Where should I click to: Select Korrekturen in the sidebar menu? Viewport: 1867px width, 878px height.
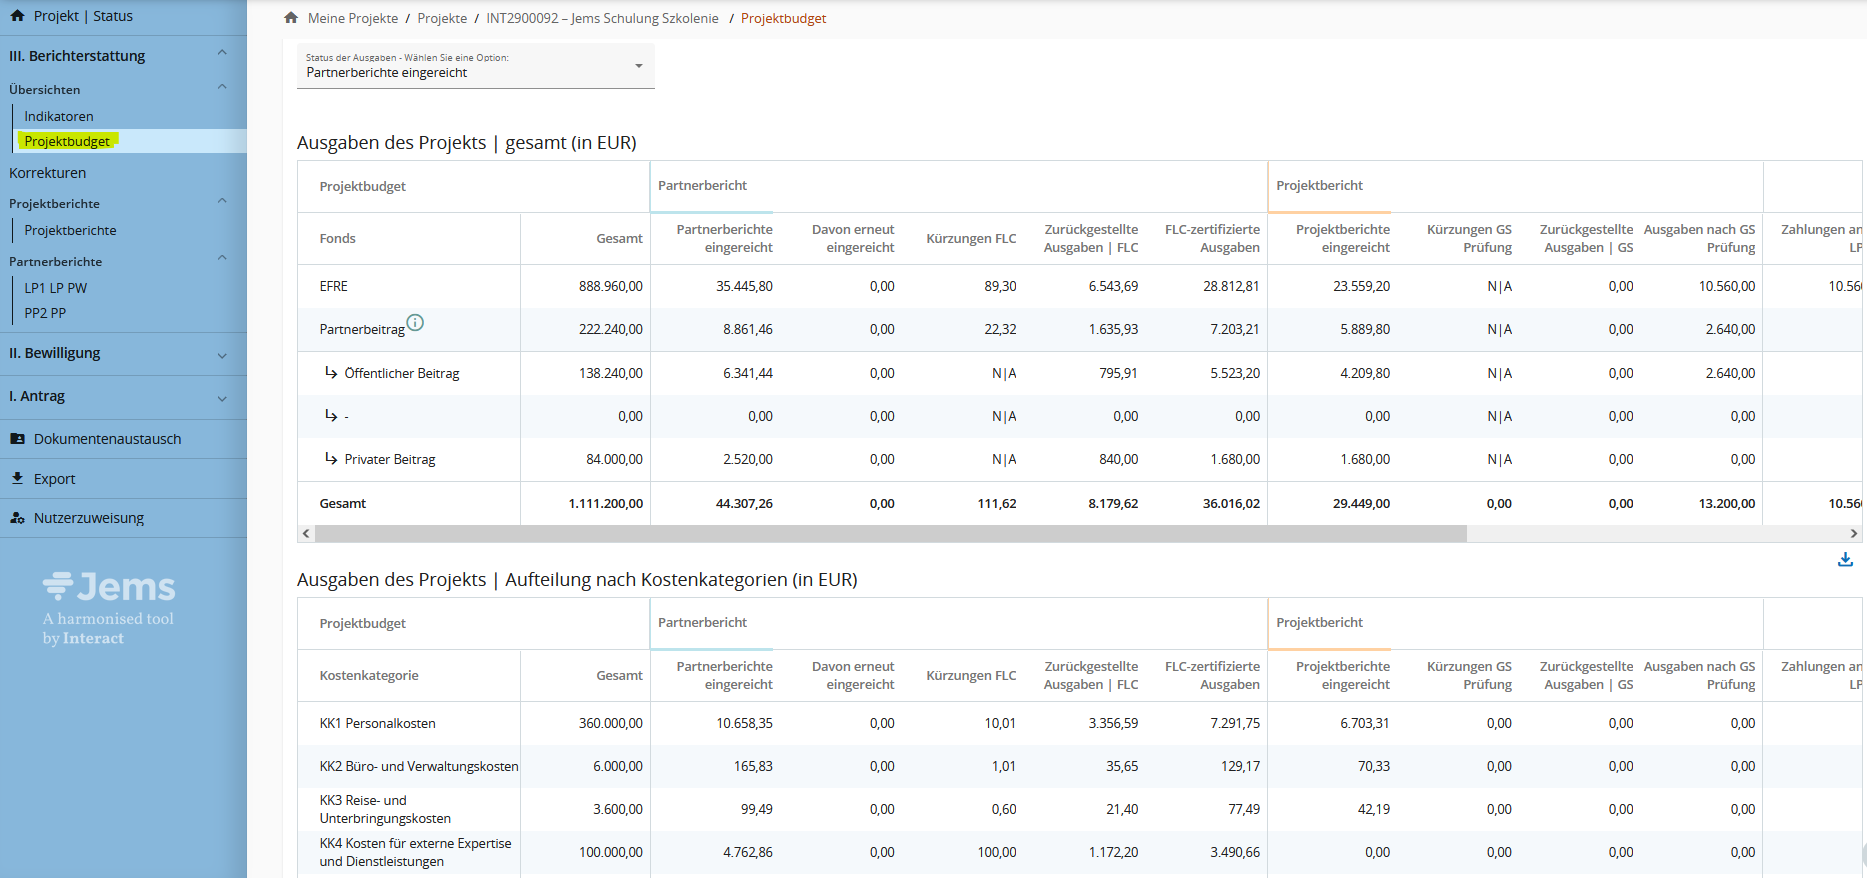click(48, 173)
